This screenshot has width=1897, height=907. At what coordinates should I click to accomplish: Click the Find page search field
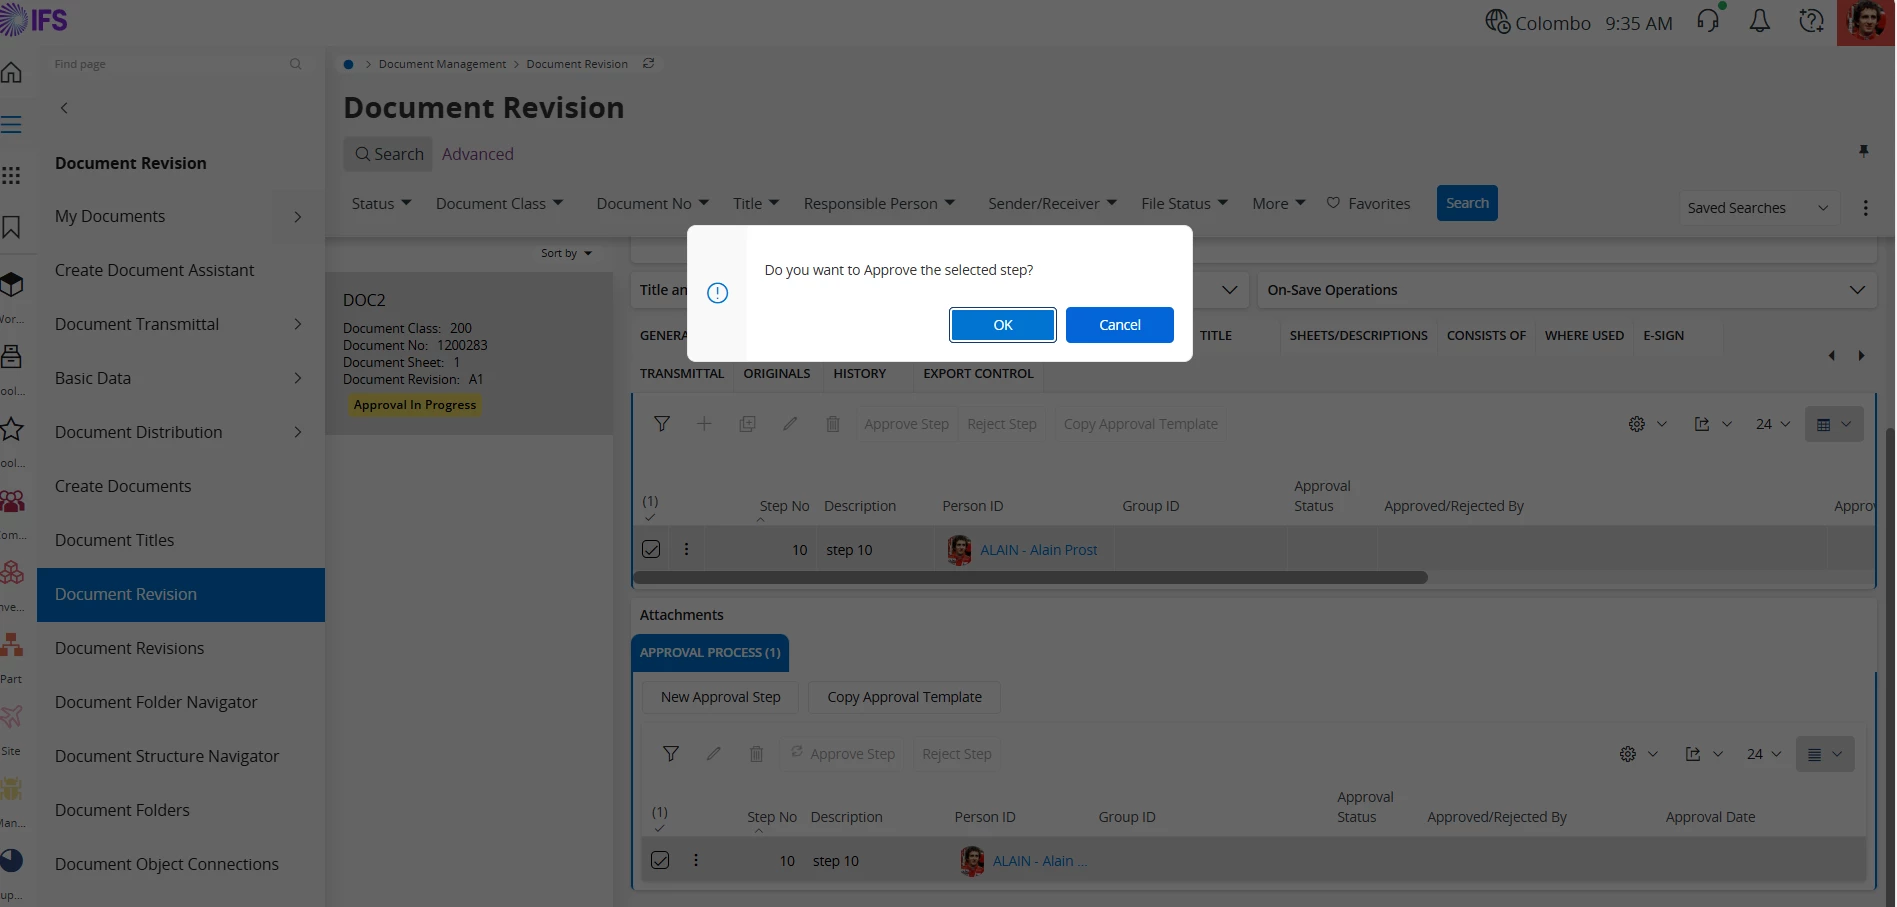coord(176,64)
